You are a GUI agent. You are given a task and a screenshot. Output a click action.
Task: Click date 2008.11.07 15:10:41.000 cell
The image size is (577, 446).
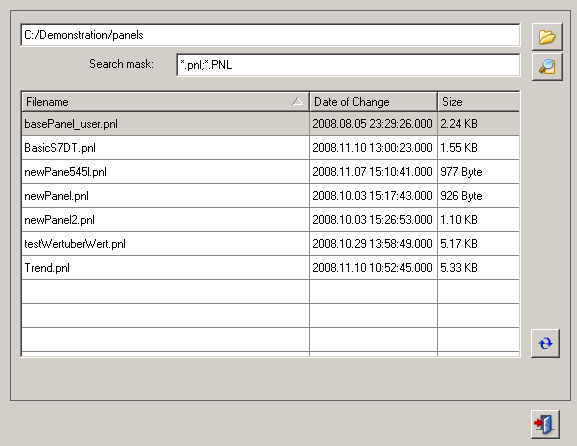374,172
